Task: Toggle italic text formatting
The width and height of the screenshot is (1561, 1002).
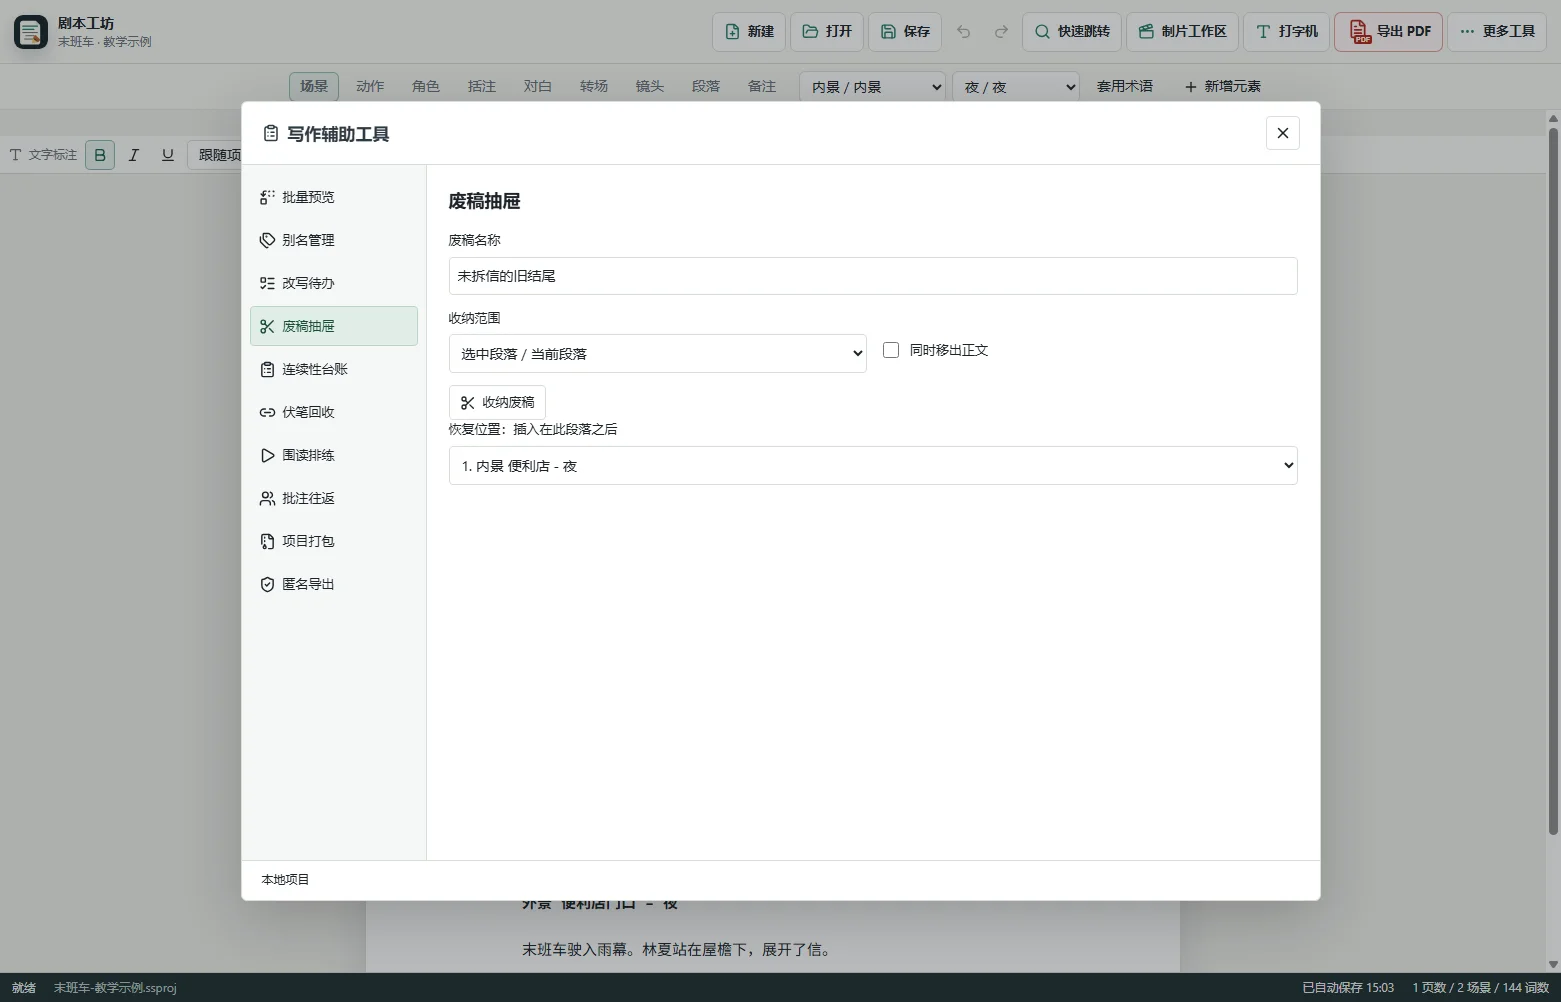Action: click(x=134, y=155)
